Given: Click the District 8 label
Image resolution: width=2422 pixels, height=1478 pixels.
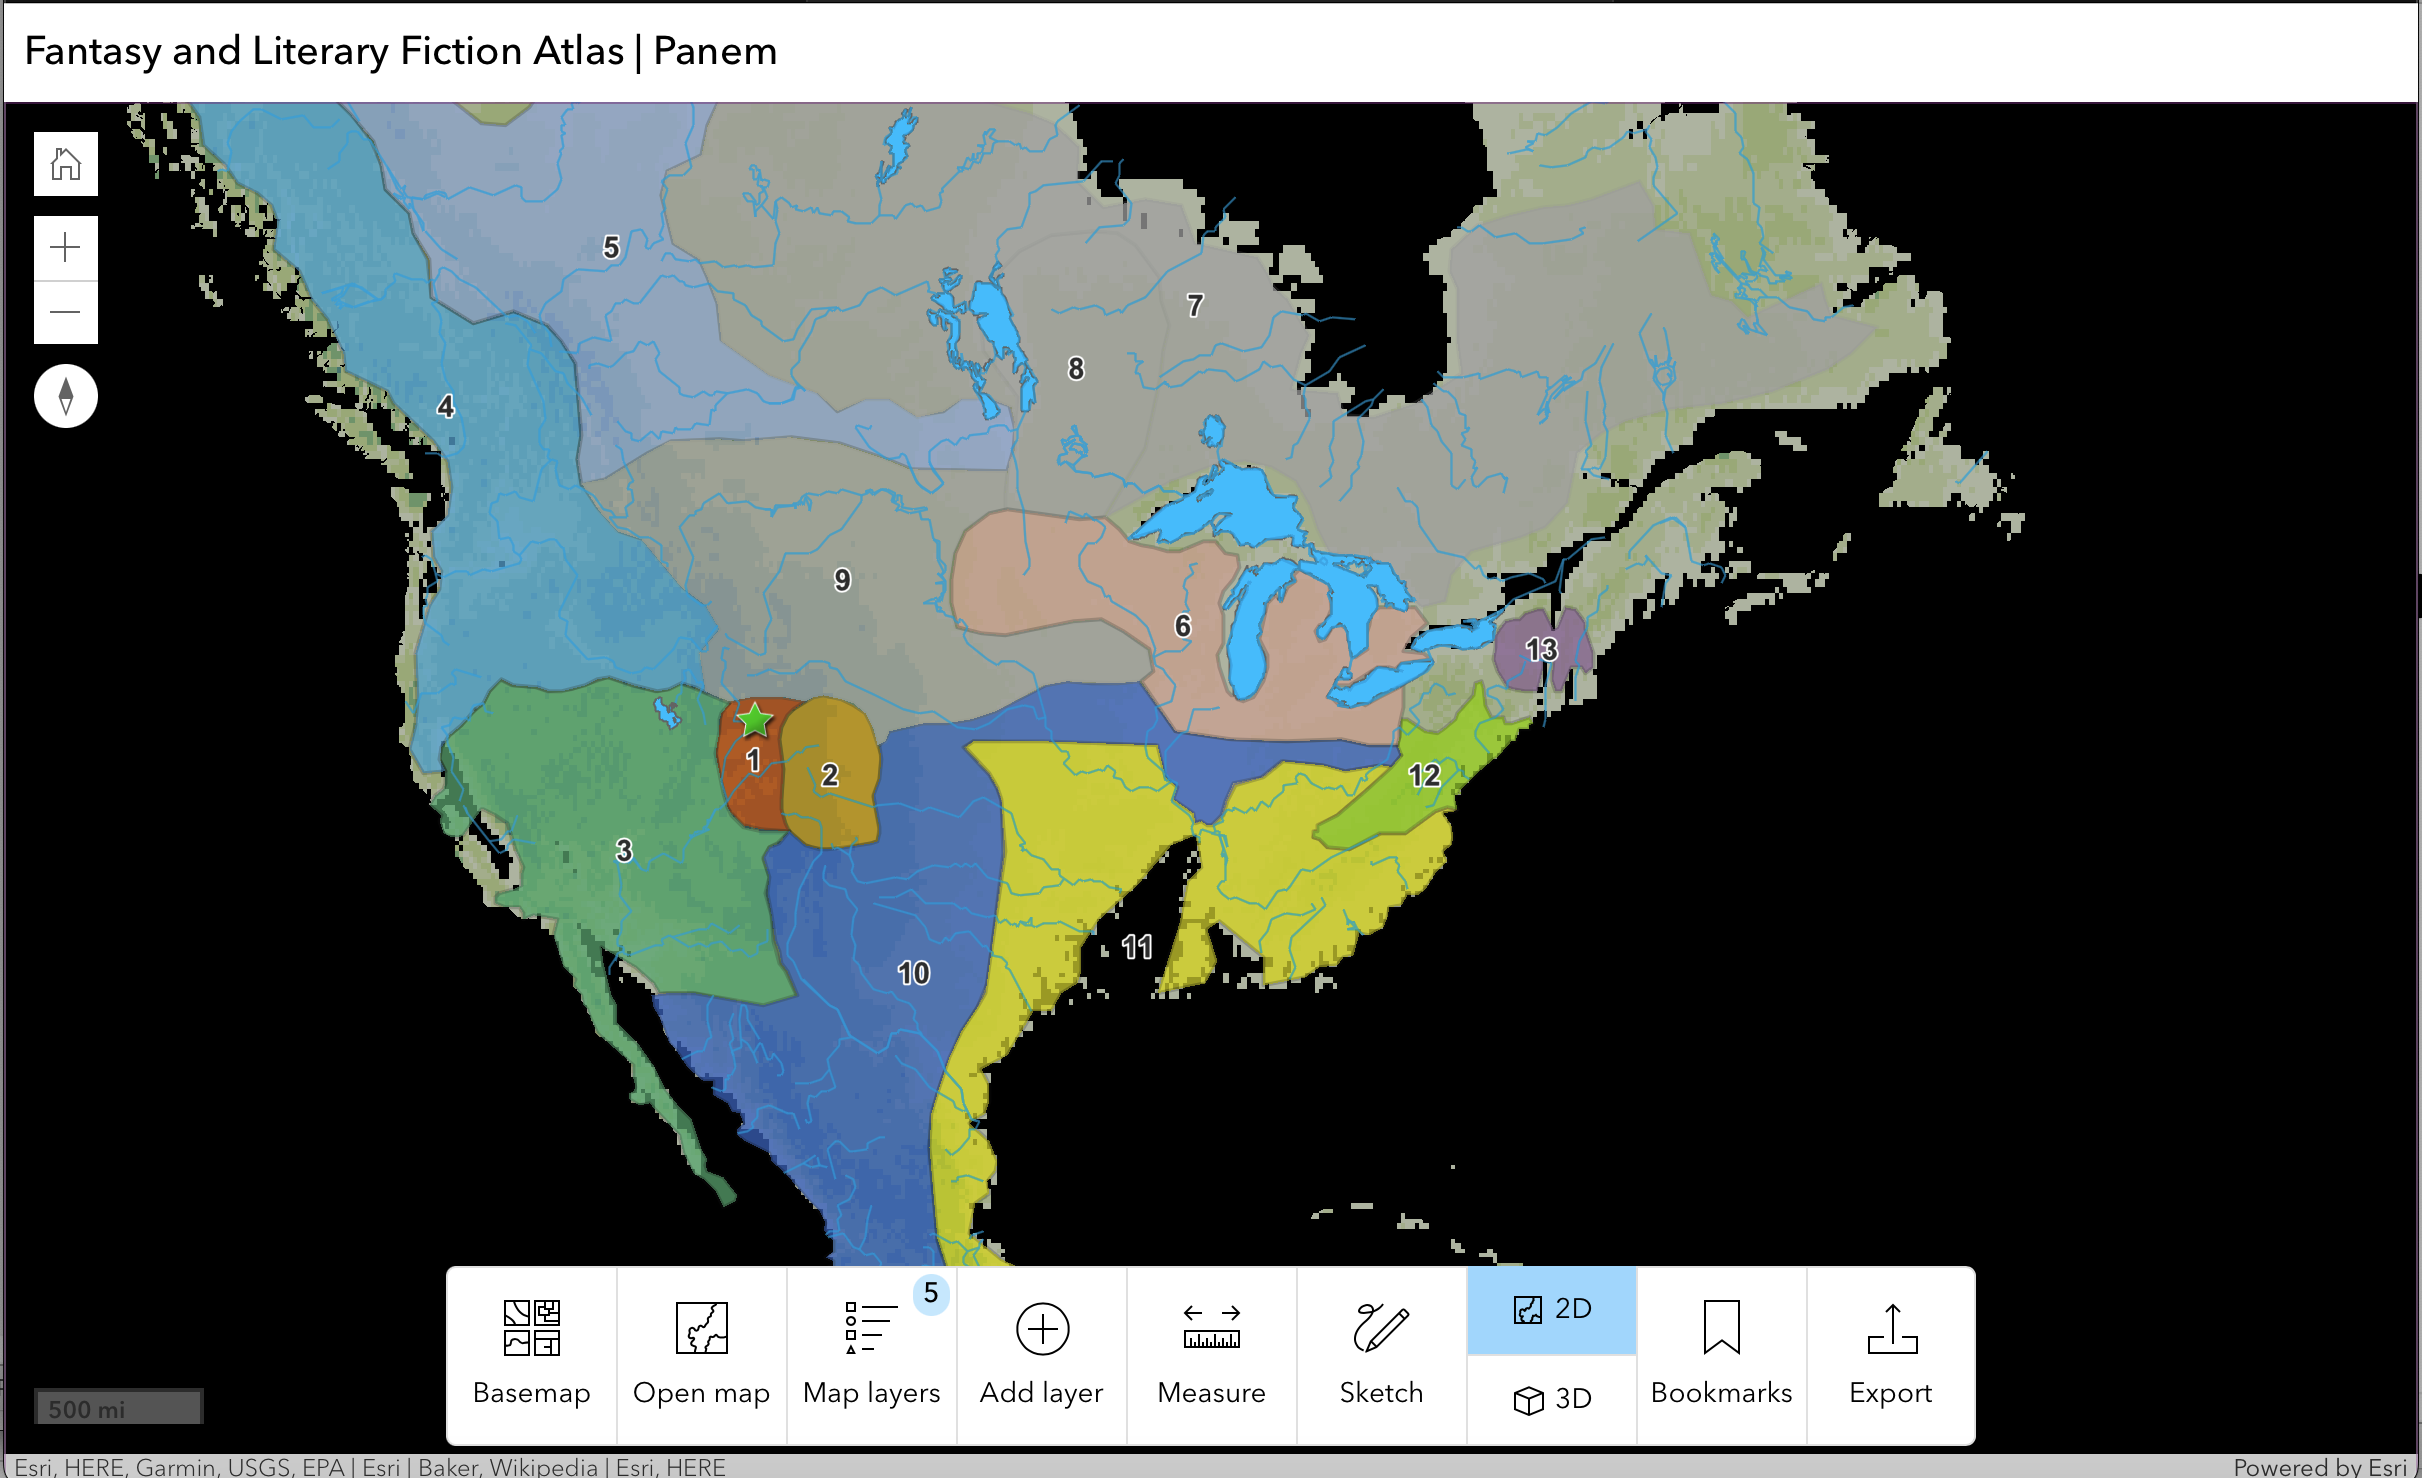Looking at the screenshot, I should coord(1076,369).
